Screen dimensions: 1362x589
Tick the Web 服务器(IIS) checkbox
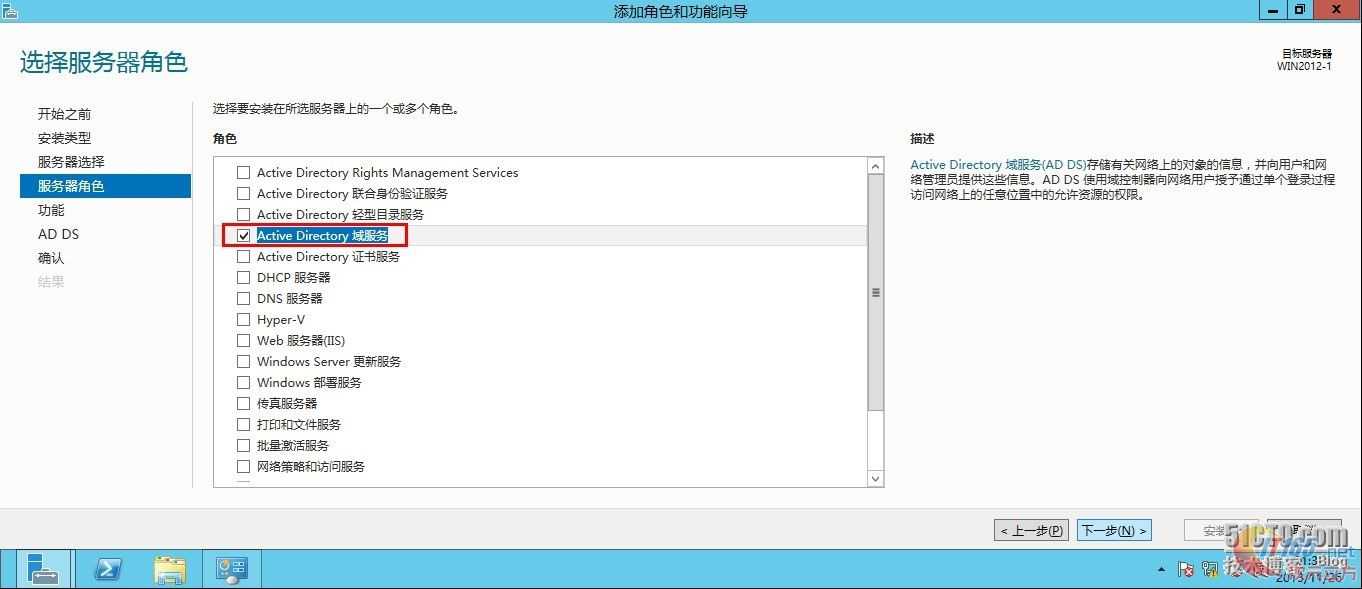coord(243,341)
